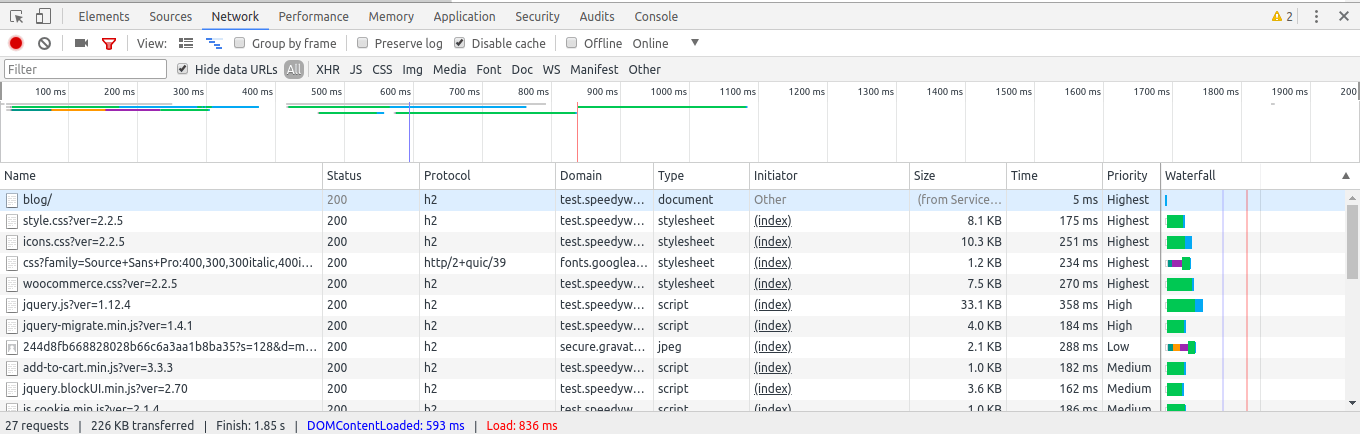Click the image icon of the gravatar jpeg row
The height and width of the screenshot is (434, 1360).
point(12,347)
